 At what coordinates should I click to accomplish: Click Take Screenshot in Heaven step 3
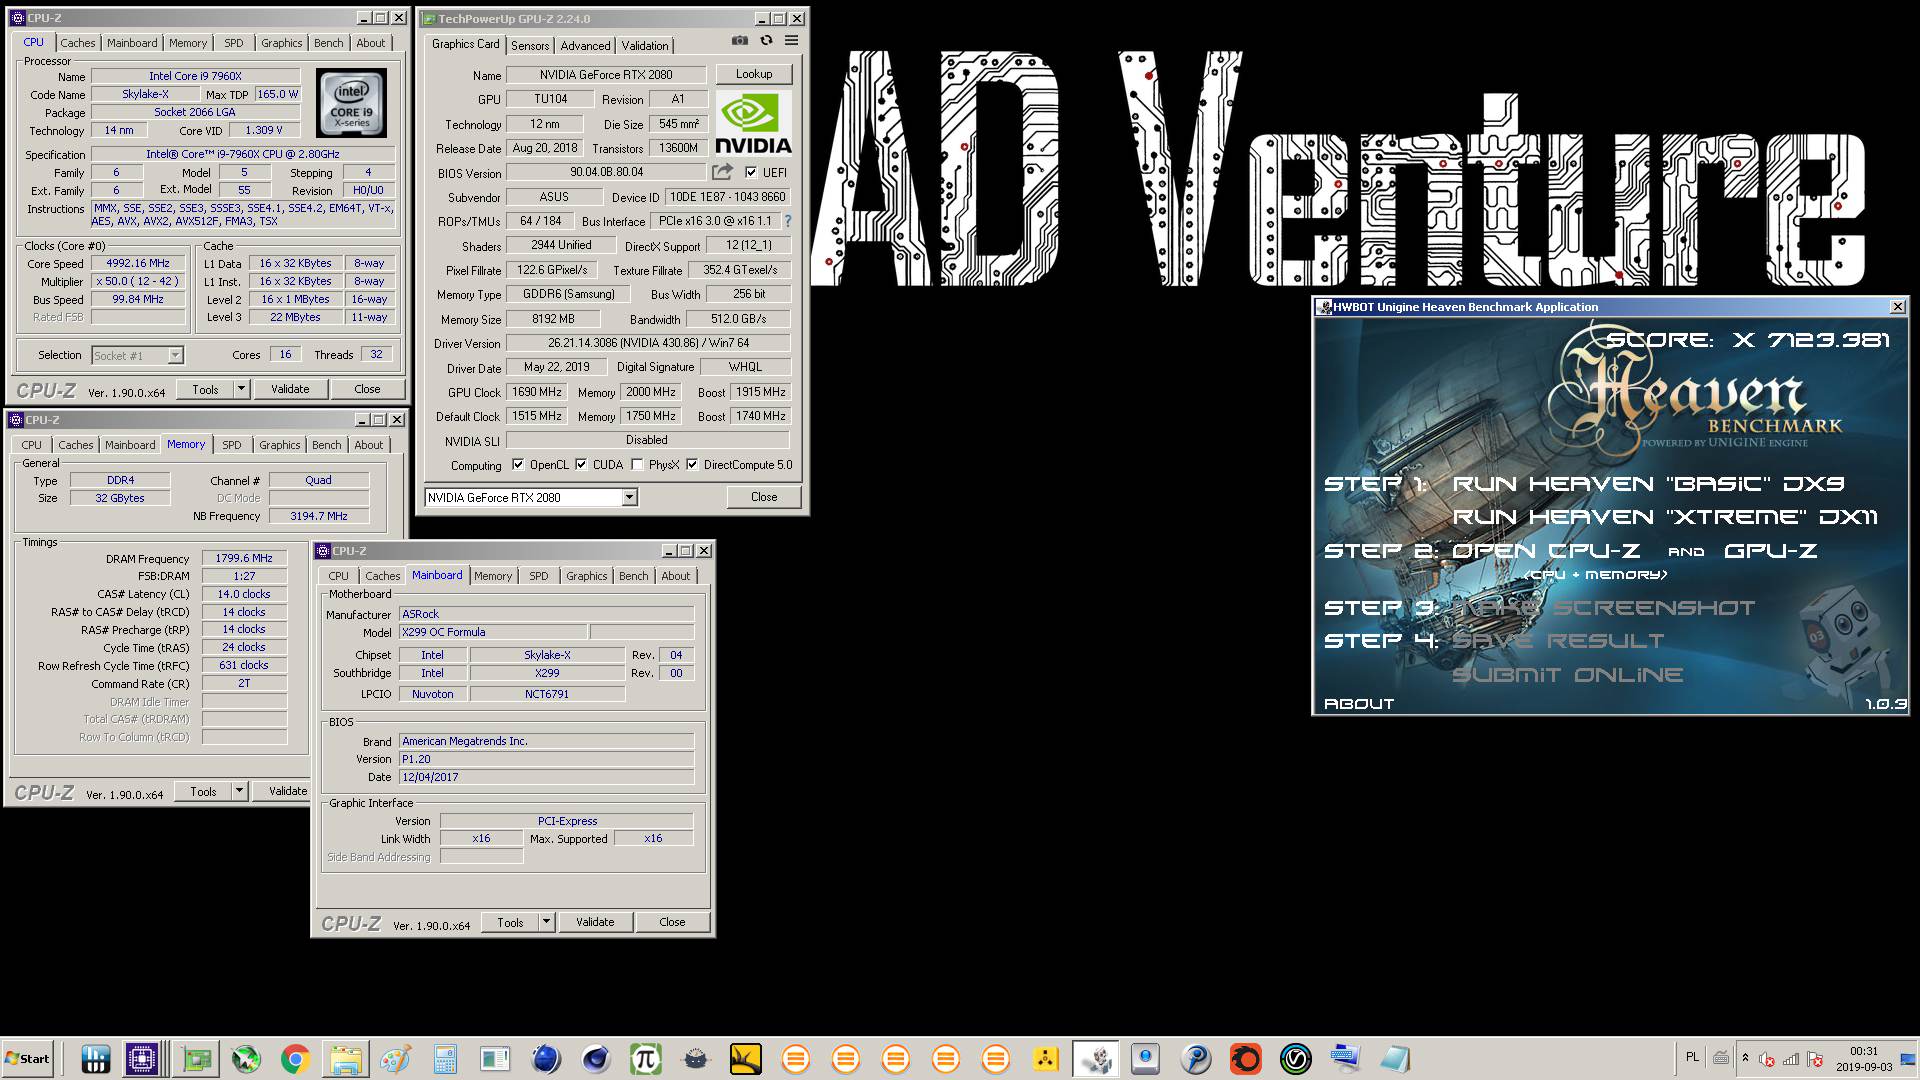1603,608
